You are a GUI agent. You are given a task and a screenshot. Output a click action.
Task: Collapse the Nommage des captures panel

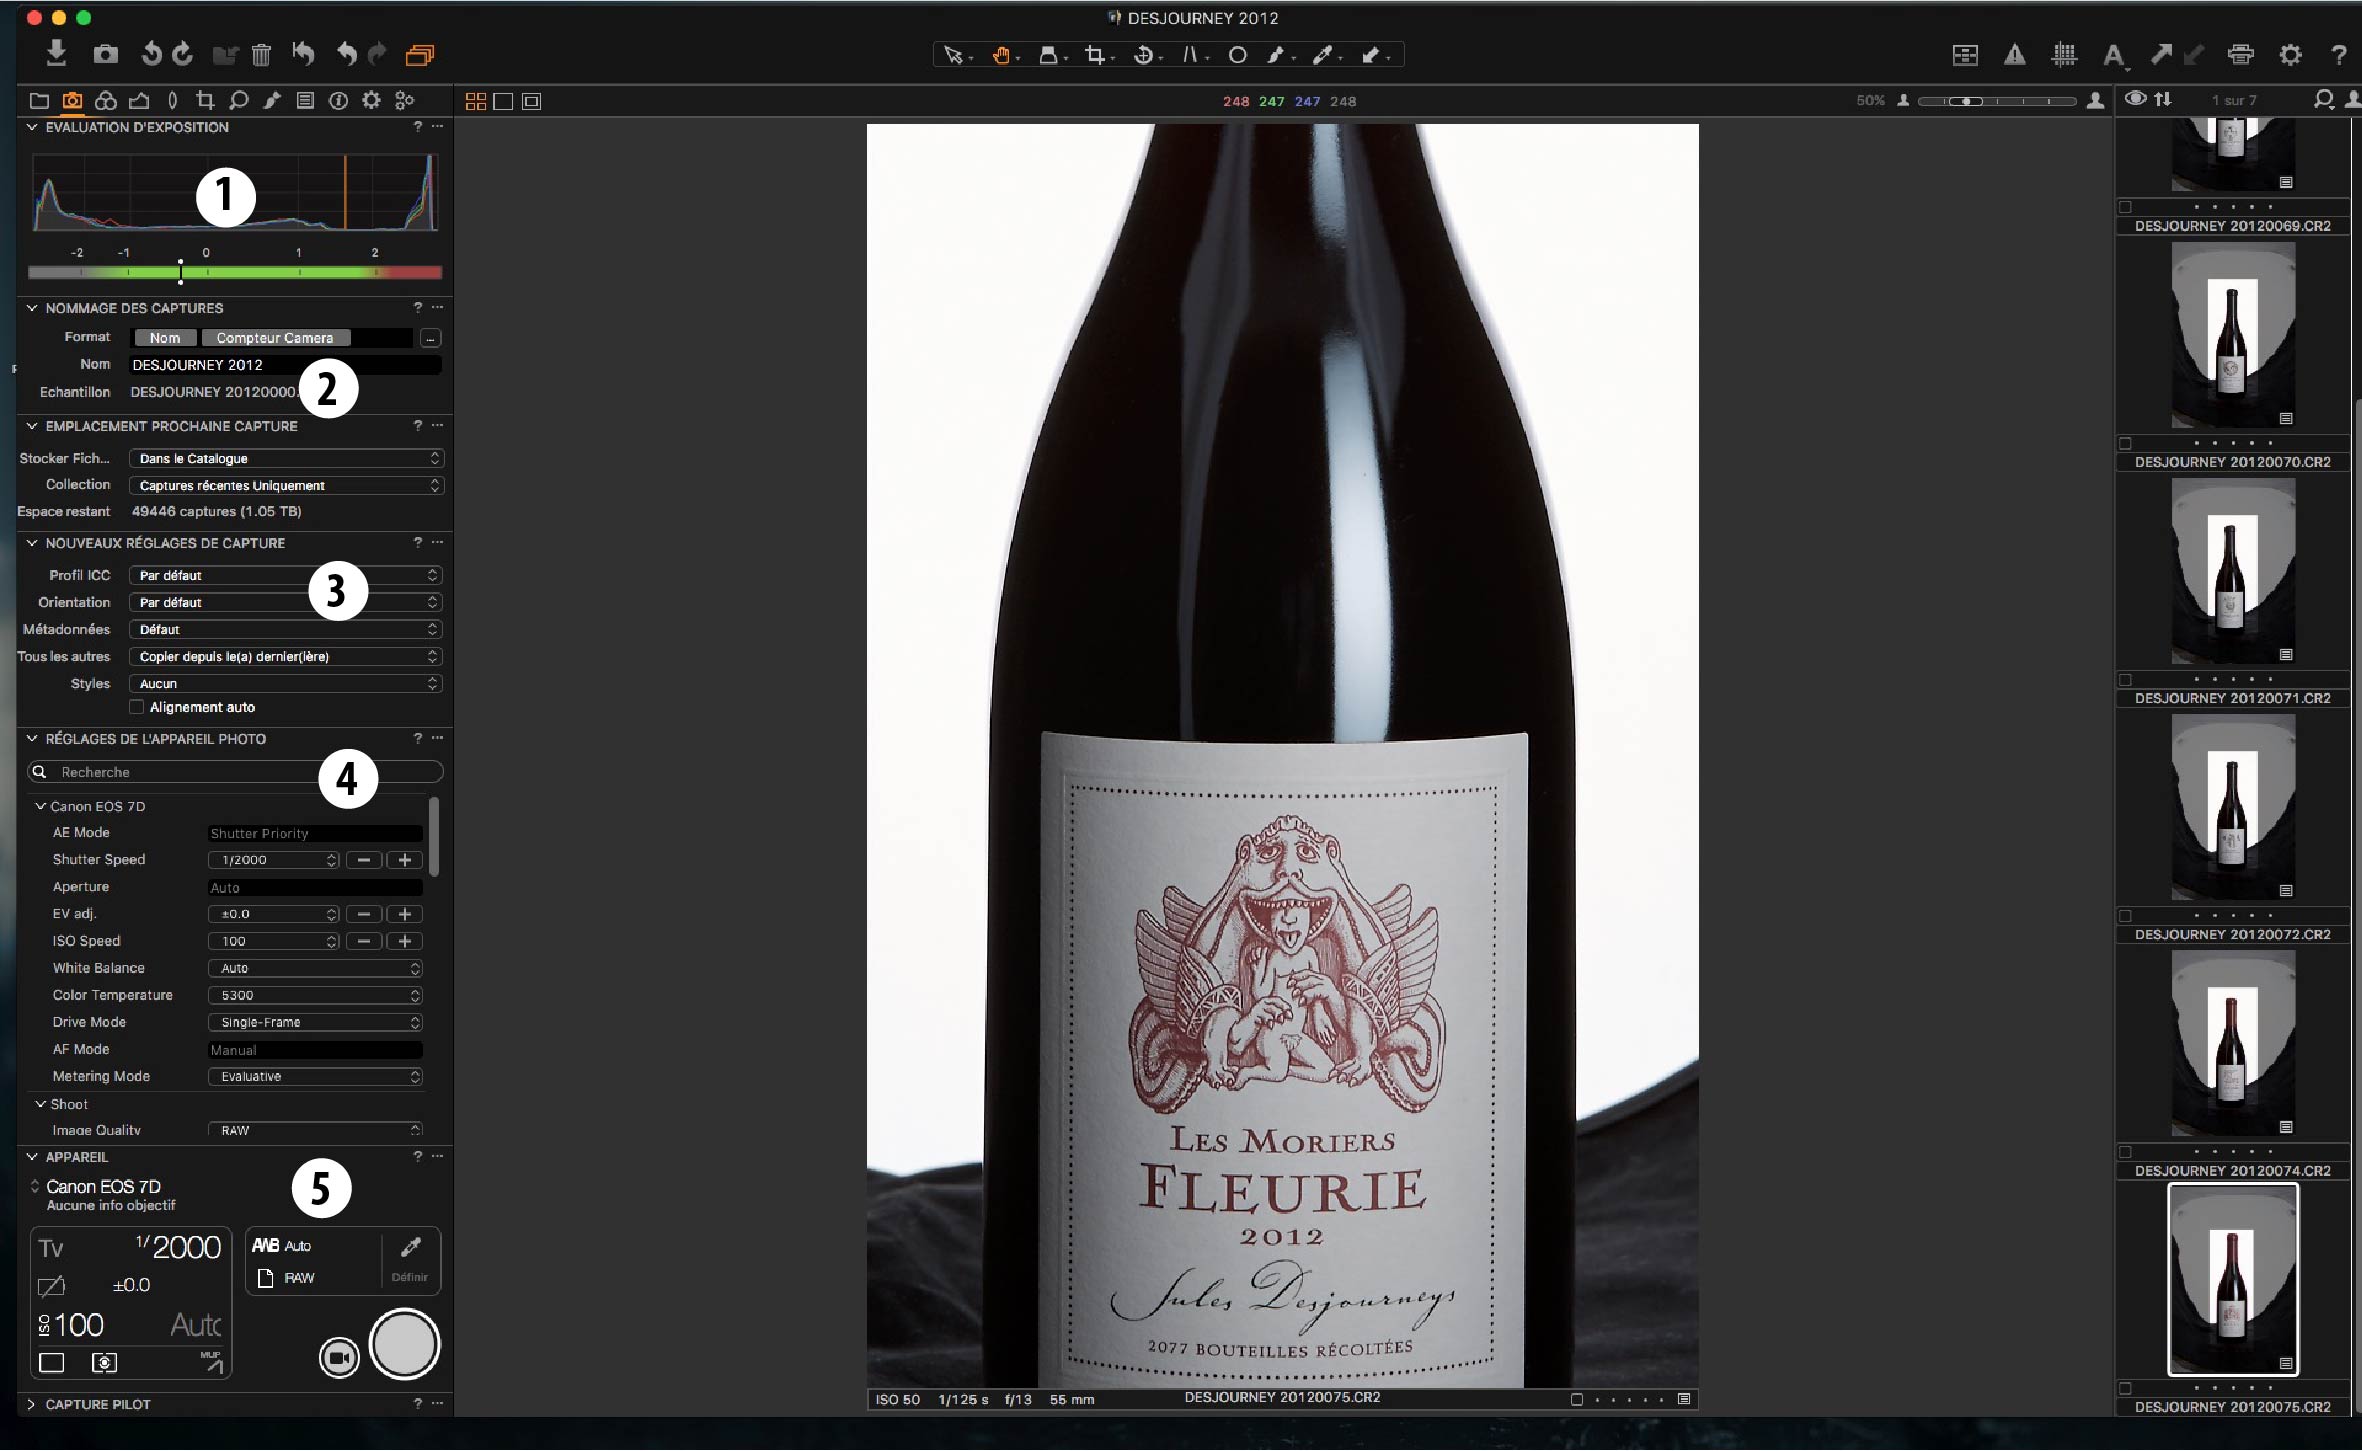pyautogui.click(x=32, y=308)
